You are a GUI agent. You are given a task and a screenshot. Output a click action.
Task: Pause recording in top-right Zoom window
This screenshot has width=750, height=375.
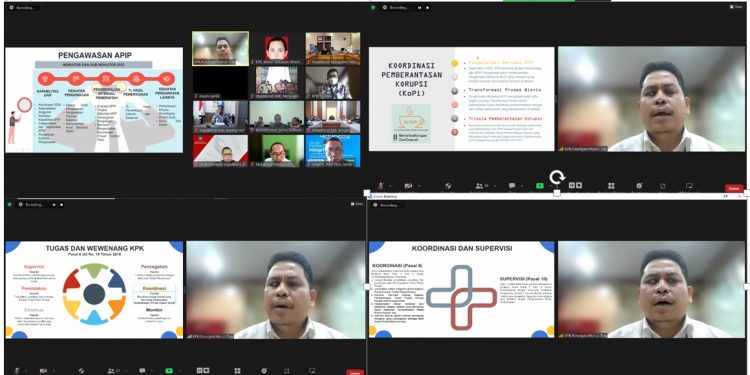(x=419, y=8)
